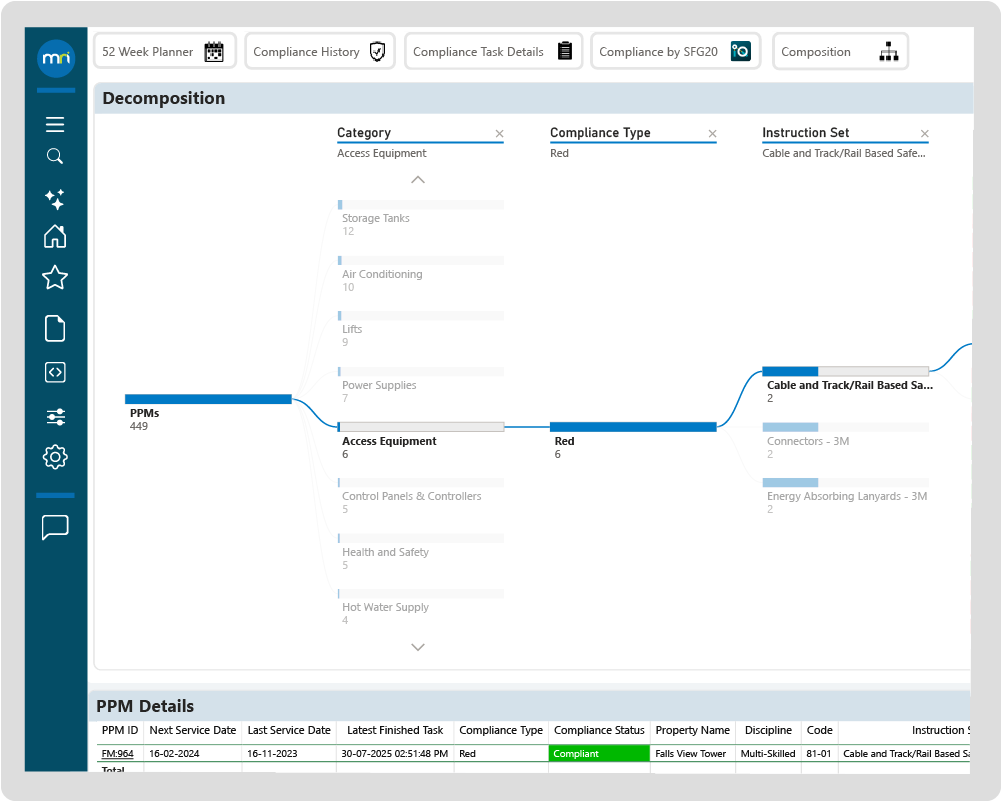Open Favorites star icon
The image size is (1002, 802).
(55, 278)
